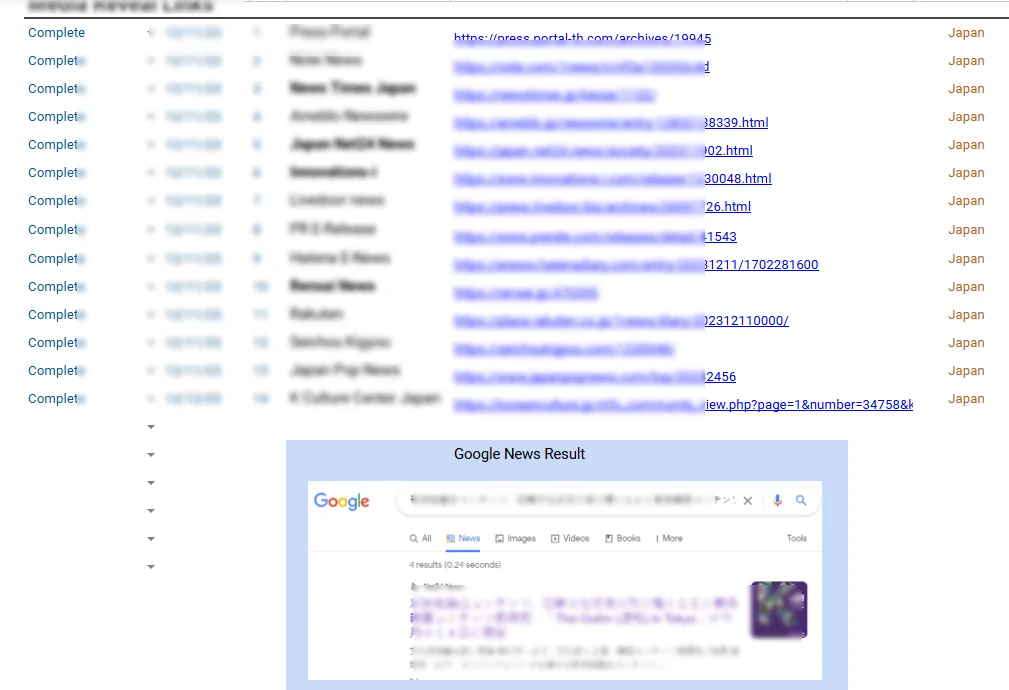Click Tools in the Google results bar
This screenshot has height=690, width=1009.
tap(797, 538)
